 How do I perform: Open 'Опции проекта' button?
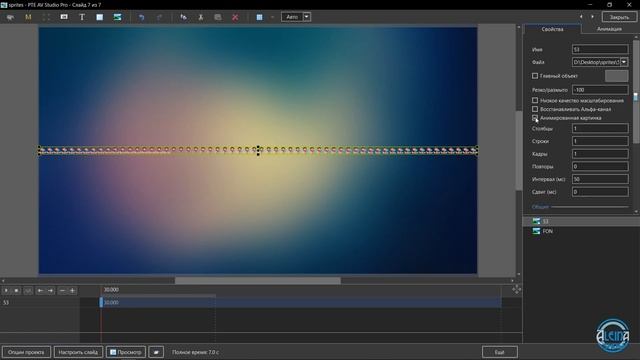[x=26, y=352]
